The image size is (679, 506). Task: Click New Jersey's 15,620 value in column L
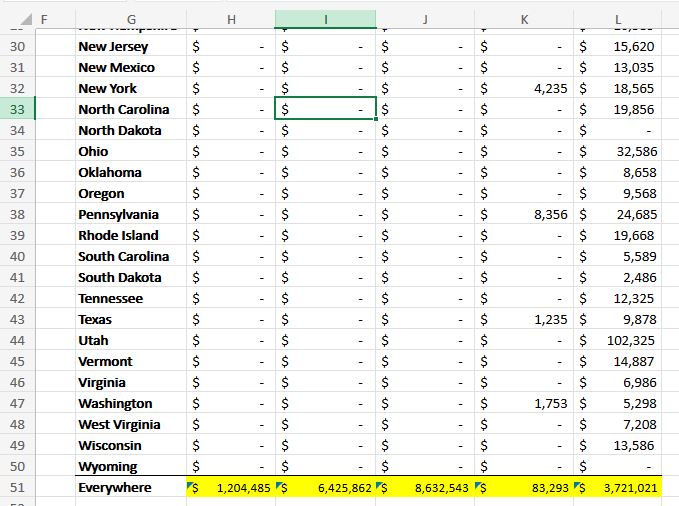618,46
